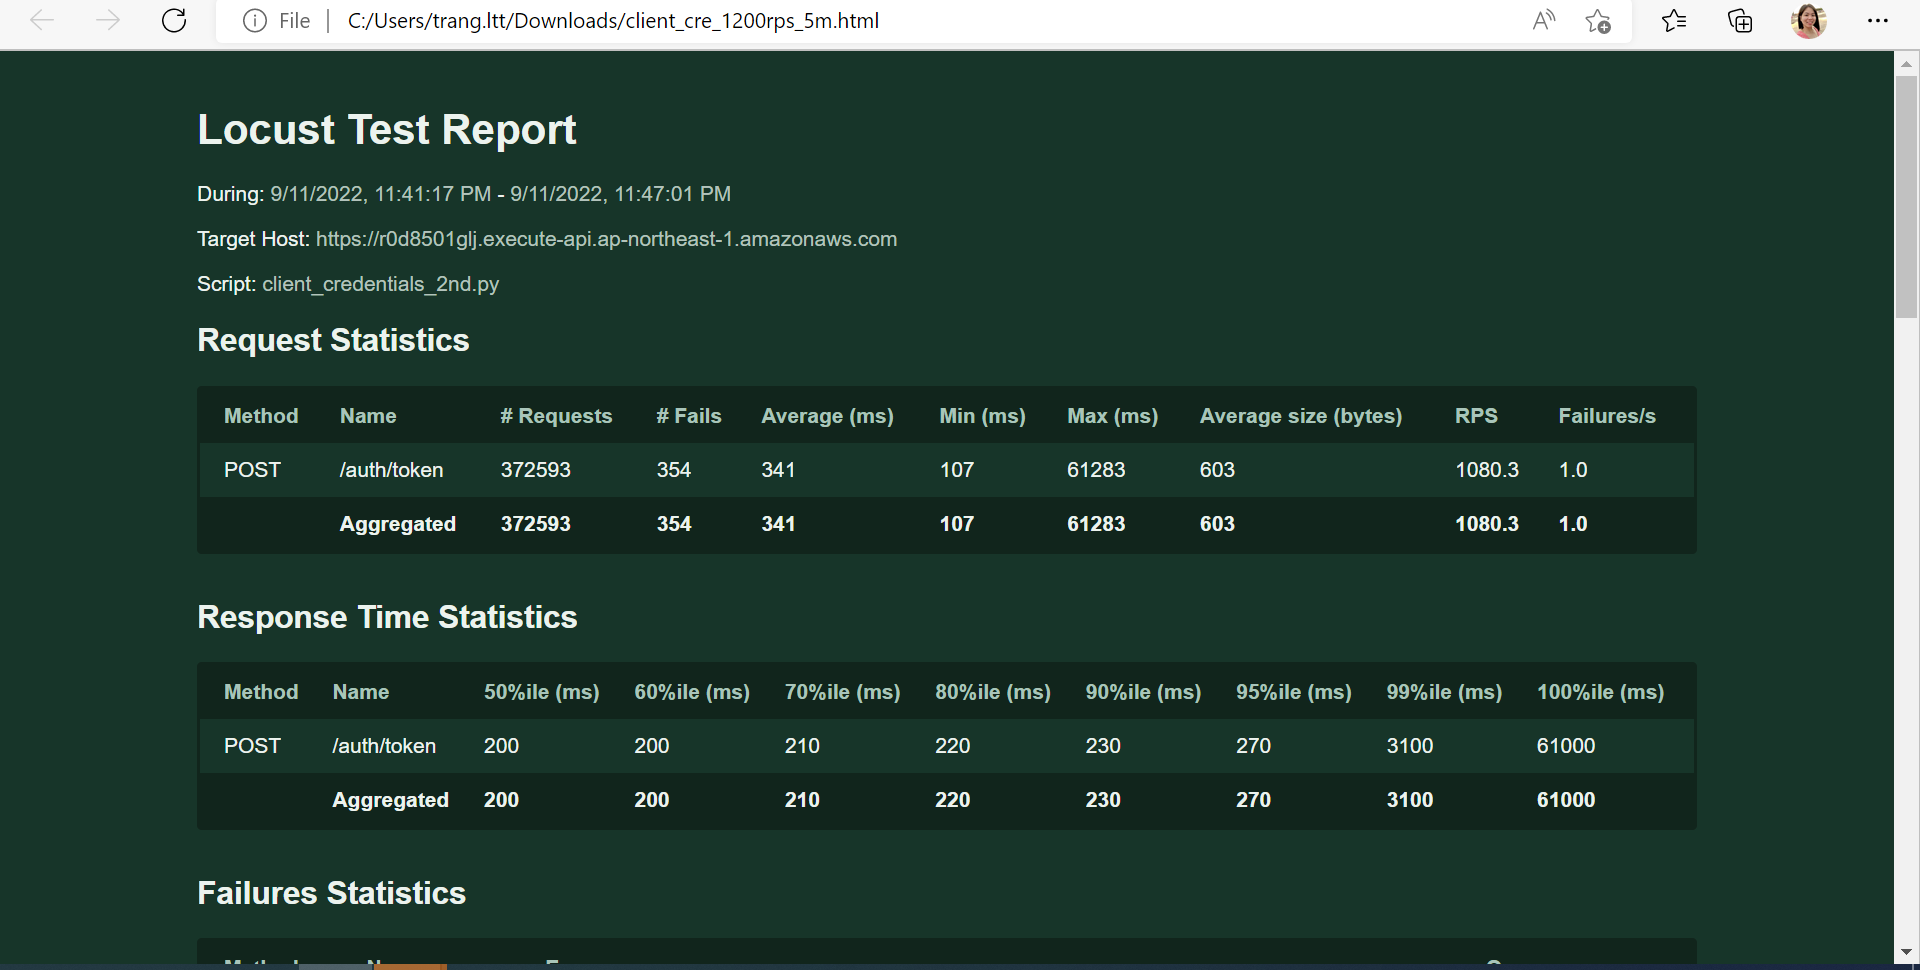Click the browser back arrow
1920x970 pixels.
(42, 21)
